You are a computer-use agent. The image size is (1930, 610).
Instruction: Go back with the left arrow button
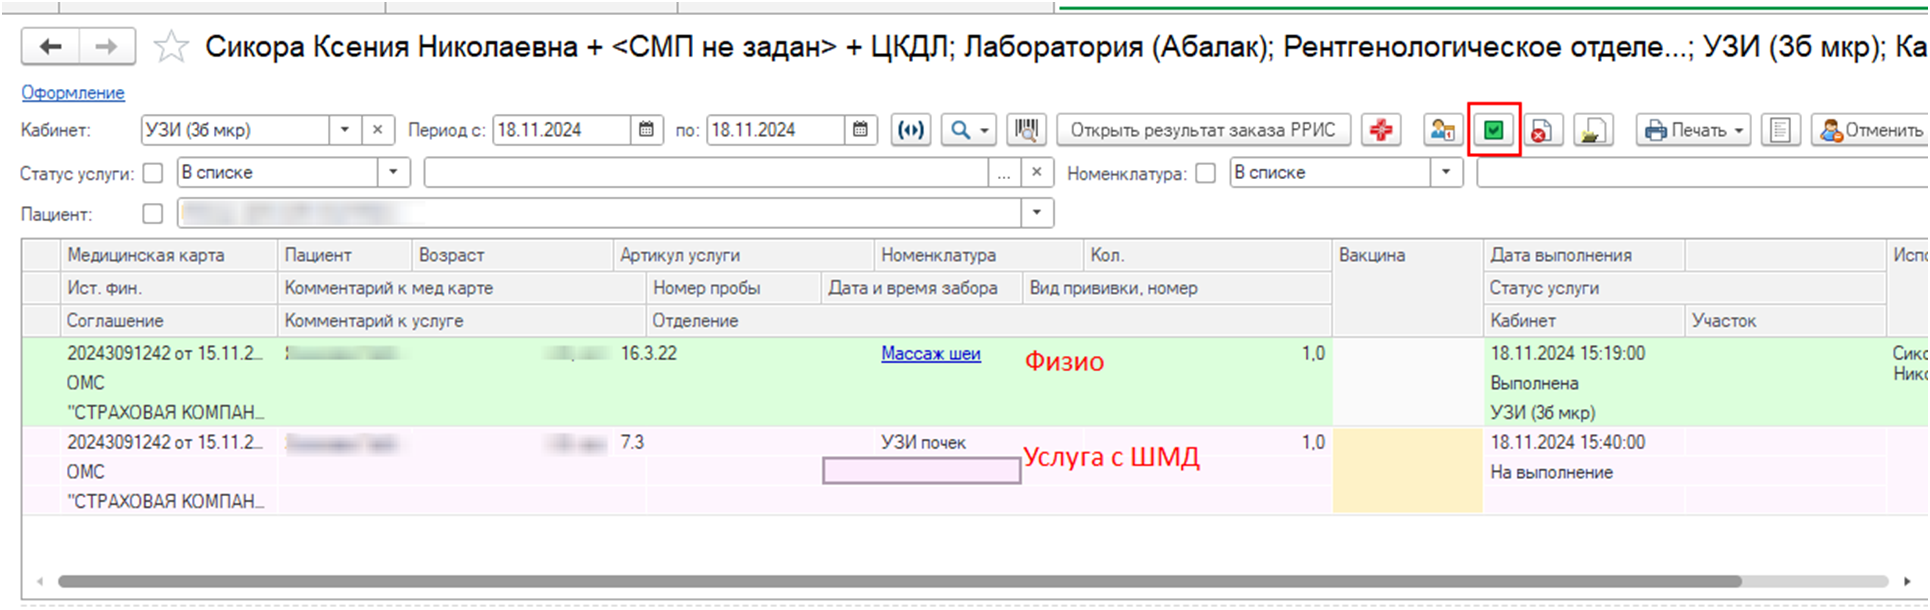51,47
